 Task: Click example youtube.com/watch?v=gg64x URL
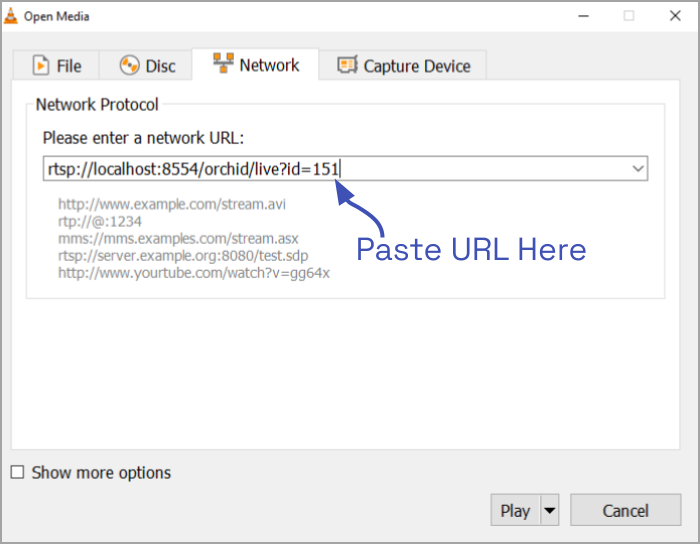pyautogui.click(x=194, y=273)
